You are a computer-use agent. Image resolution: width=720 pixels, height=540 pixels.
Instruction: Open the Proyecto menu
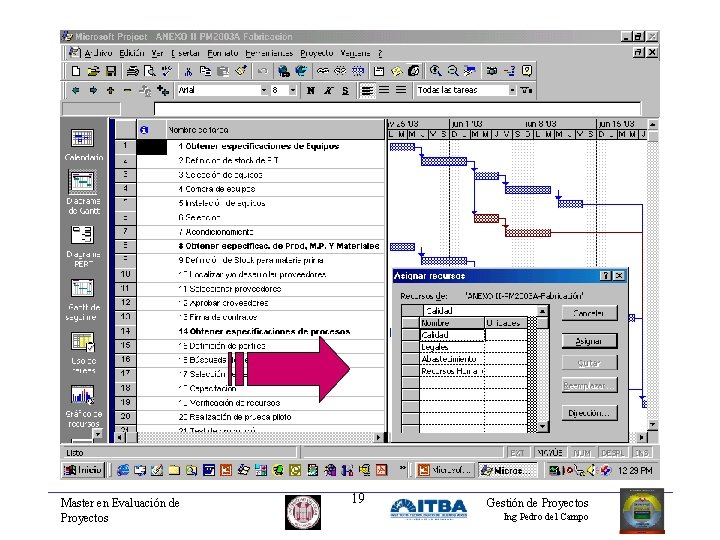317,53
